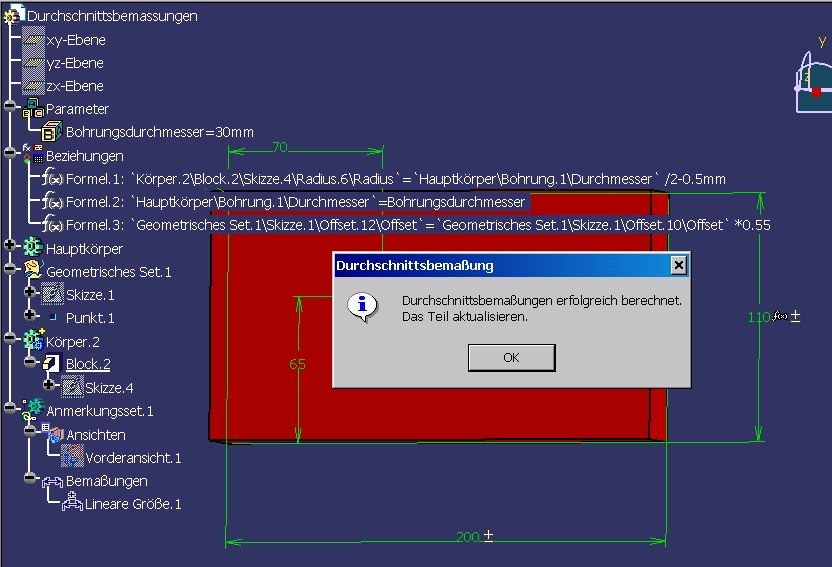Screen dimensions: 832x567
Task: Click the Block.2 pad feature icon
Action: click(x=52, y=364)
